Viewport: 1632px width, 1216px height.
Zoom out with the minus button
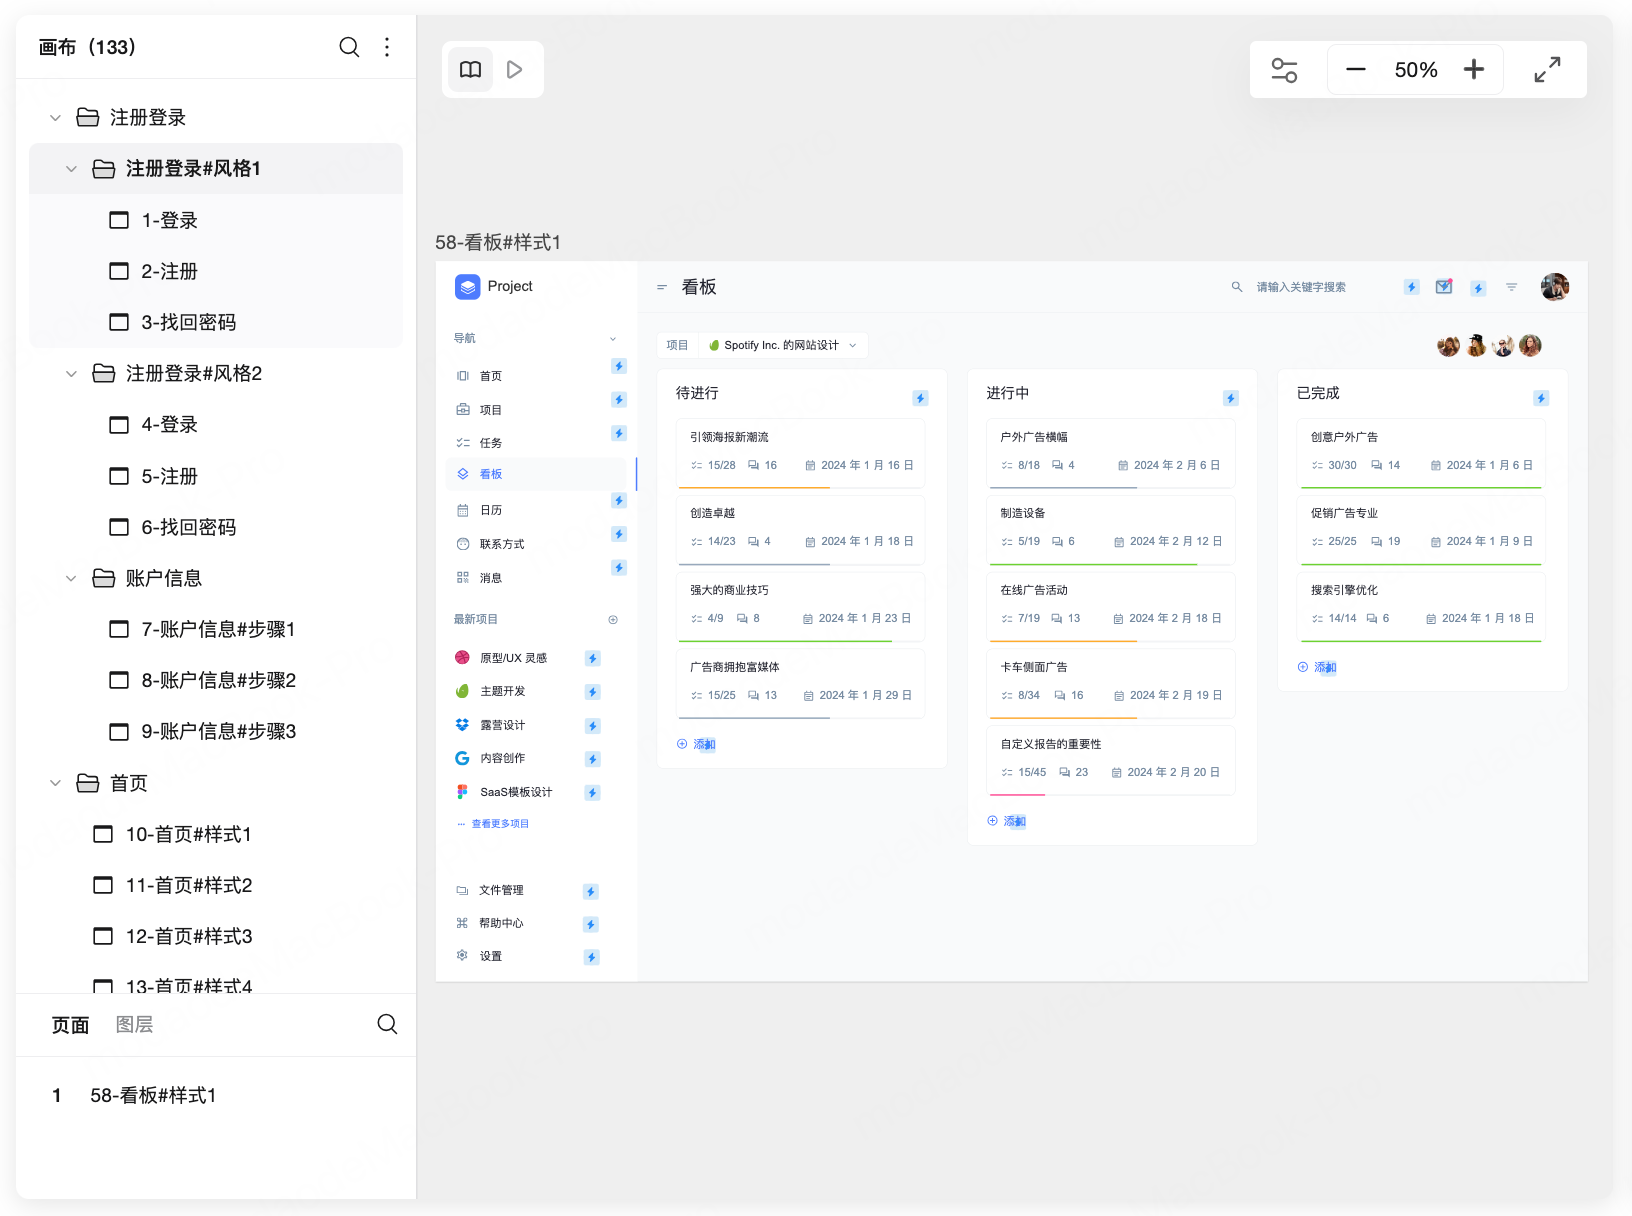point(1356,69)
